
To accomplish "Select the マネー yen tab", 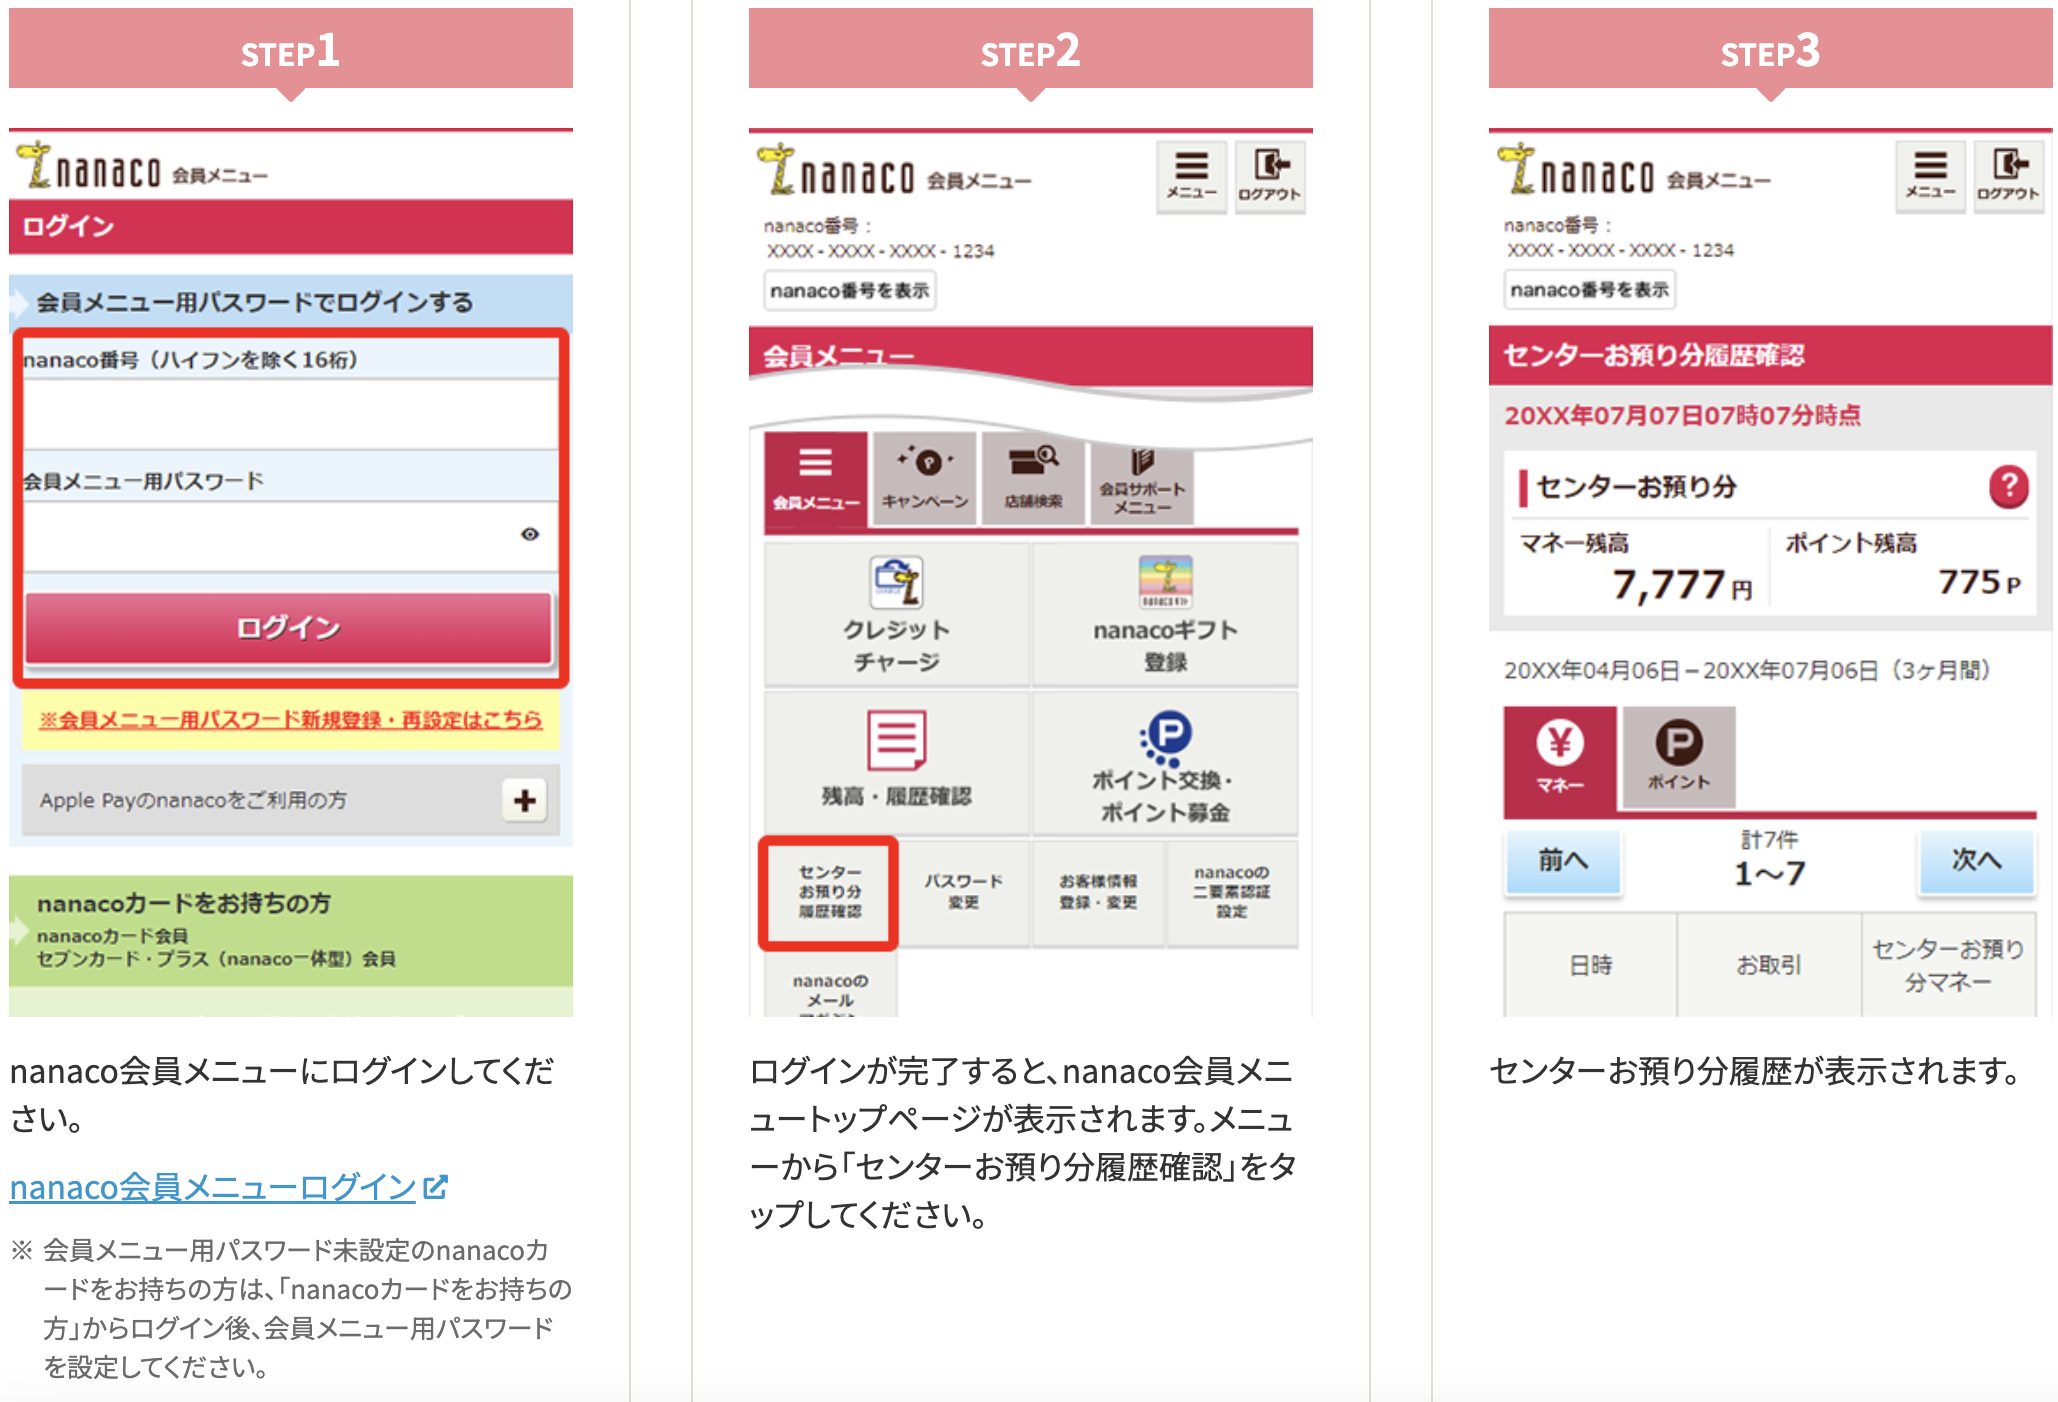I will (x=1560, y=759).
